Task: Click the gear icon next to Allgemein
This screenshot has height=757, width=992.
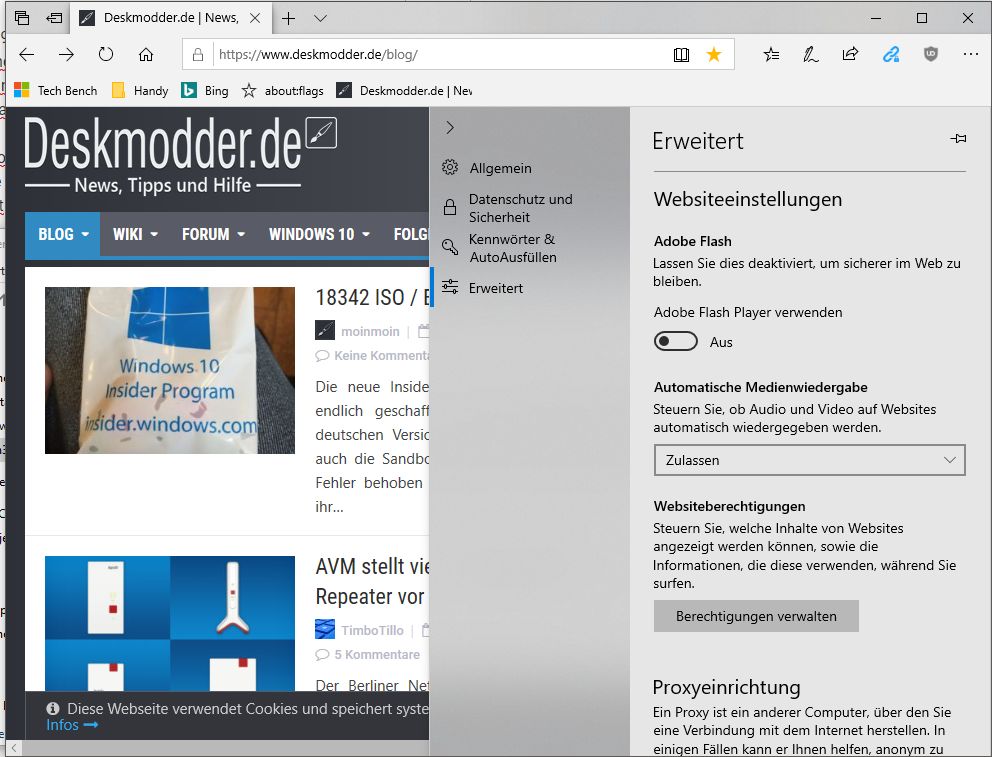Action: [450, 167]
